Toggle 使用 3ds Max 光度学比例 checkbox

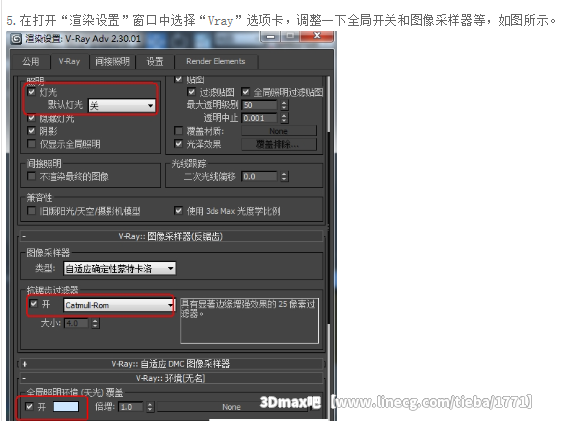(178, 211)
